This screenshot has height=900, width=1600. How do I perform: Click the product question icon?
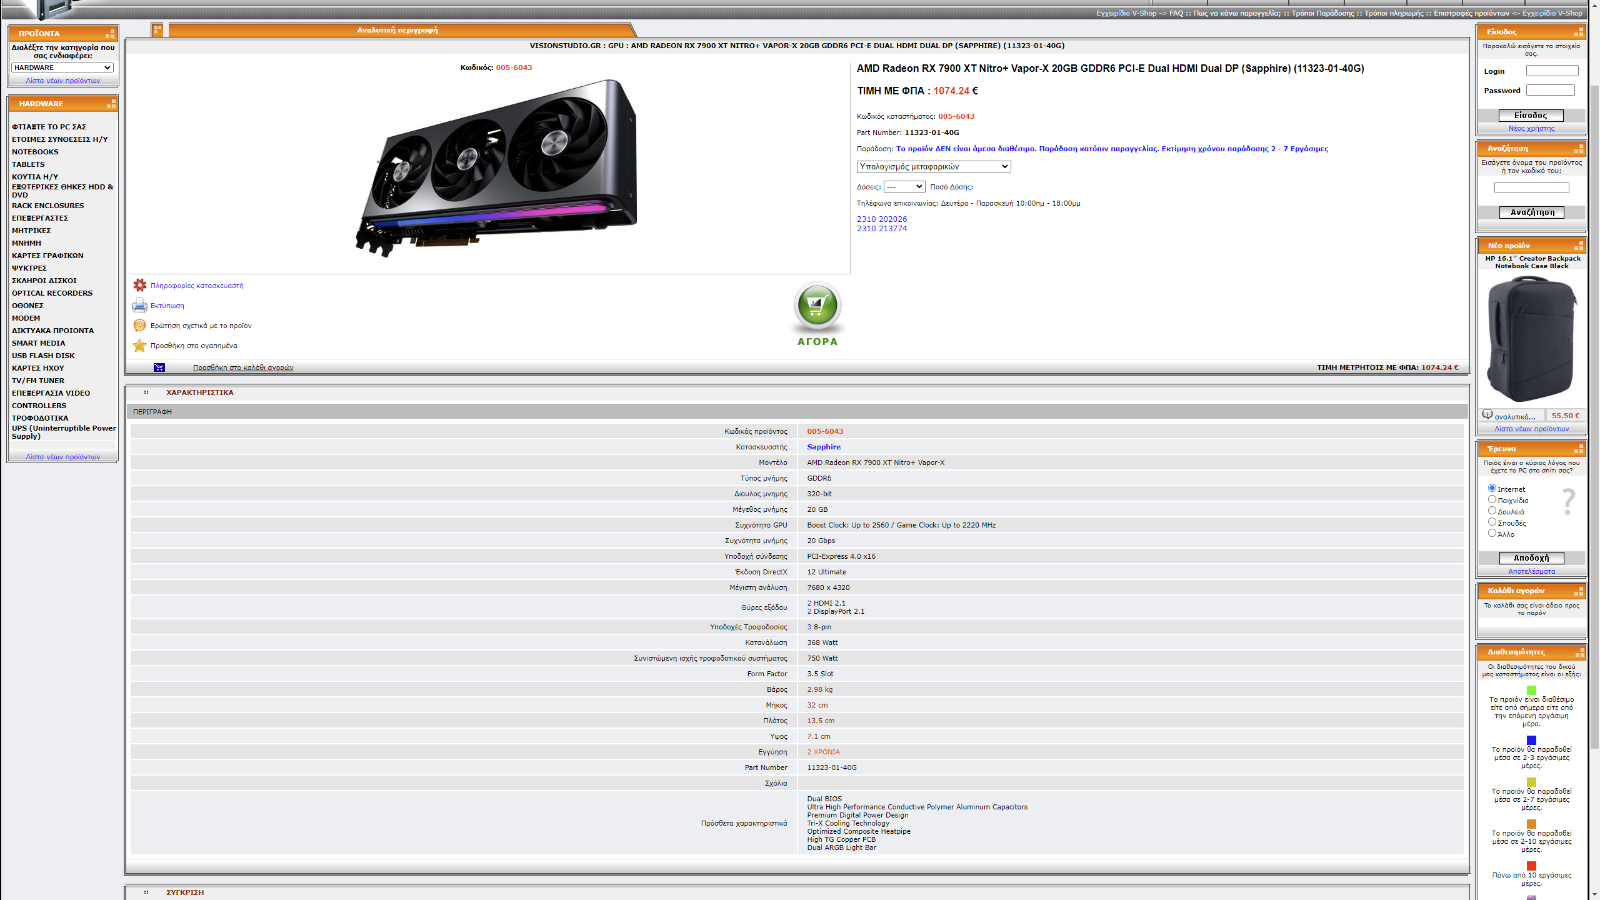pos(140,325)
